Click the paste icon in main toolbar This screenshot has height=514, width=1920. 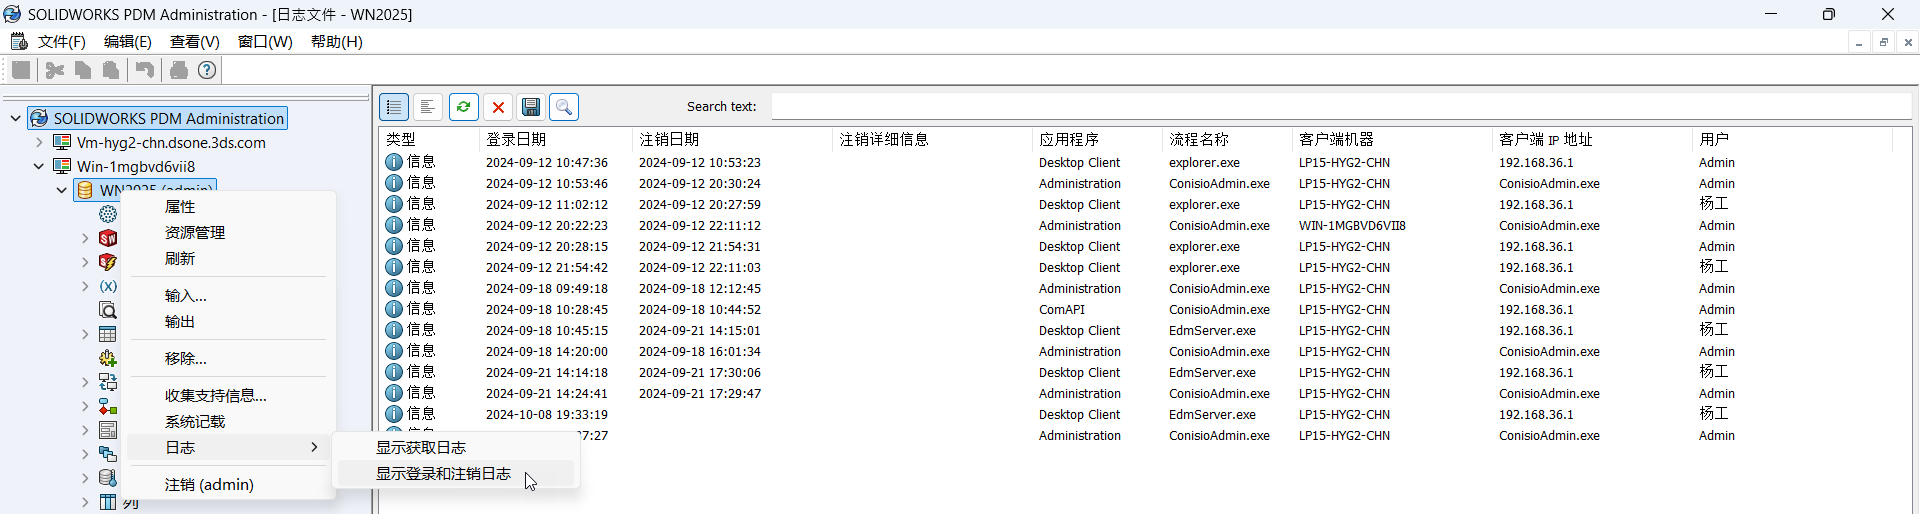[111, 70]
